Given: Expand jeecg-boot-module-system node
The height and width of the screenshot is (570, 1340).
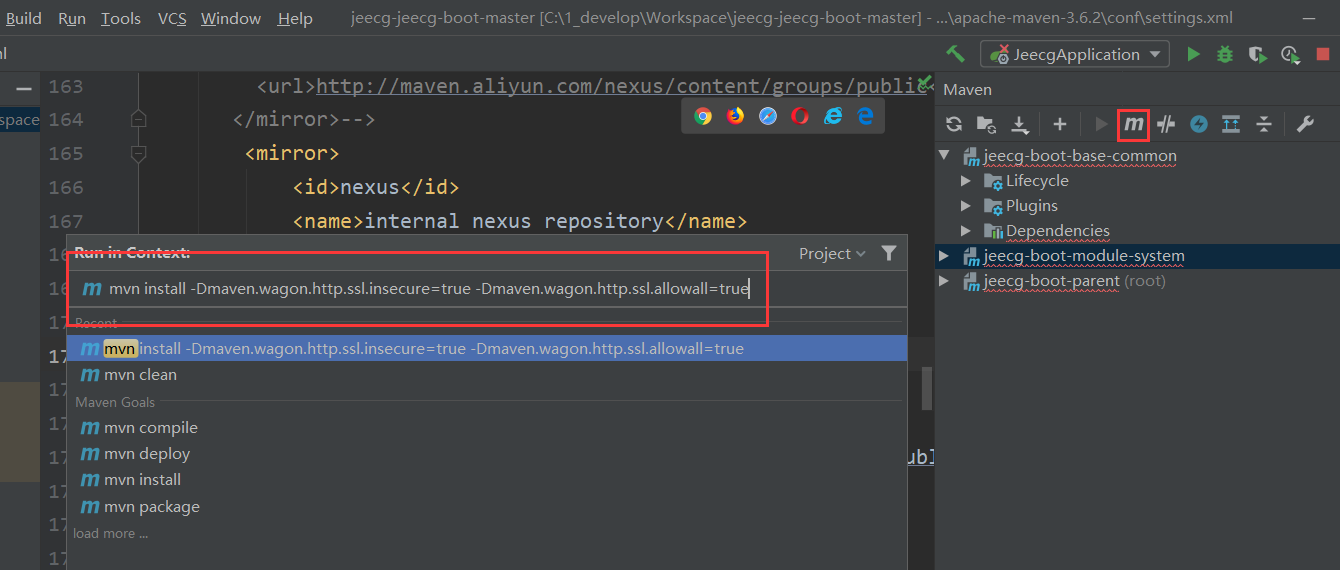Looking at the screenshot, I should (x=944, y=256).
